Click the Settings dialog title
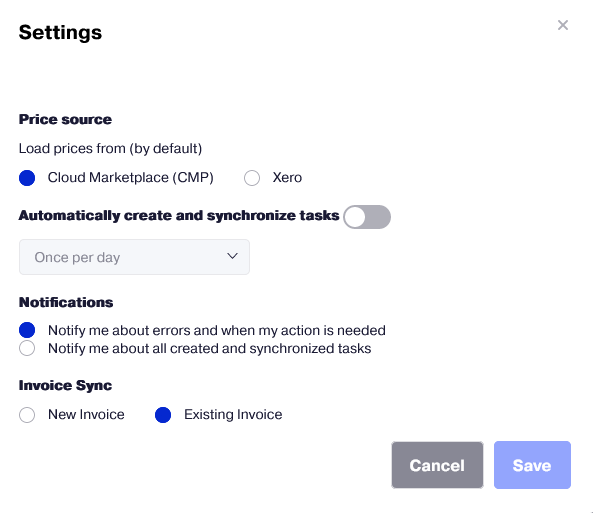Viewport: 593px width, 513px height. (61, 33)
